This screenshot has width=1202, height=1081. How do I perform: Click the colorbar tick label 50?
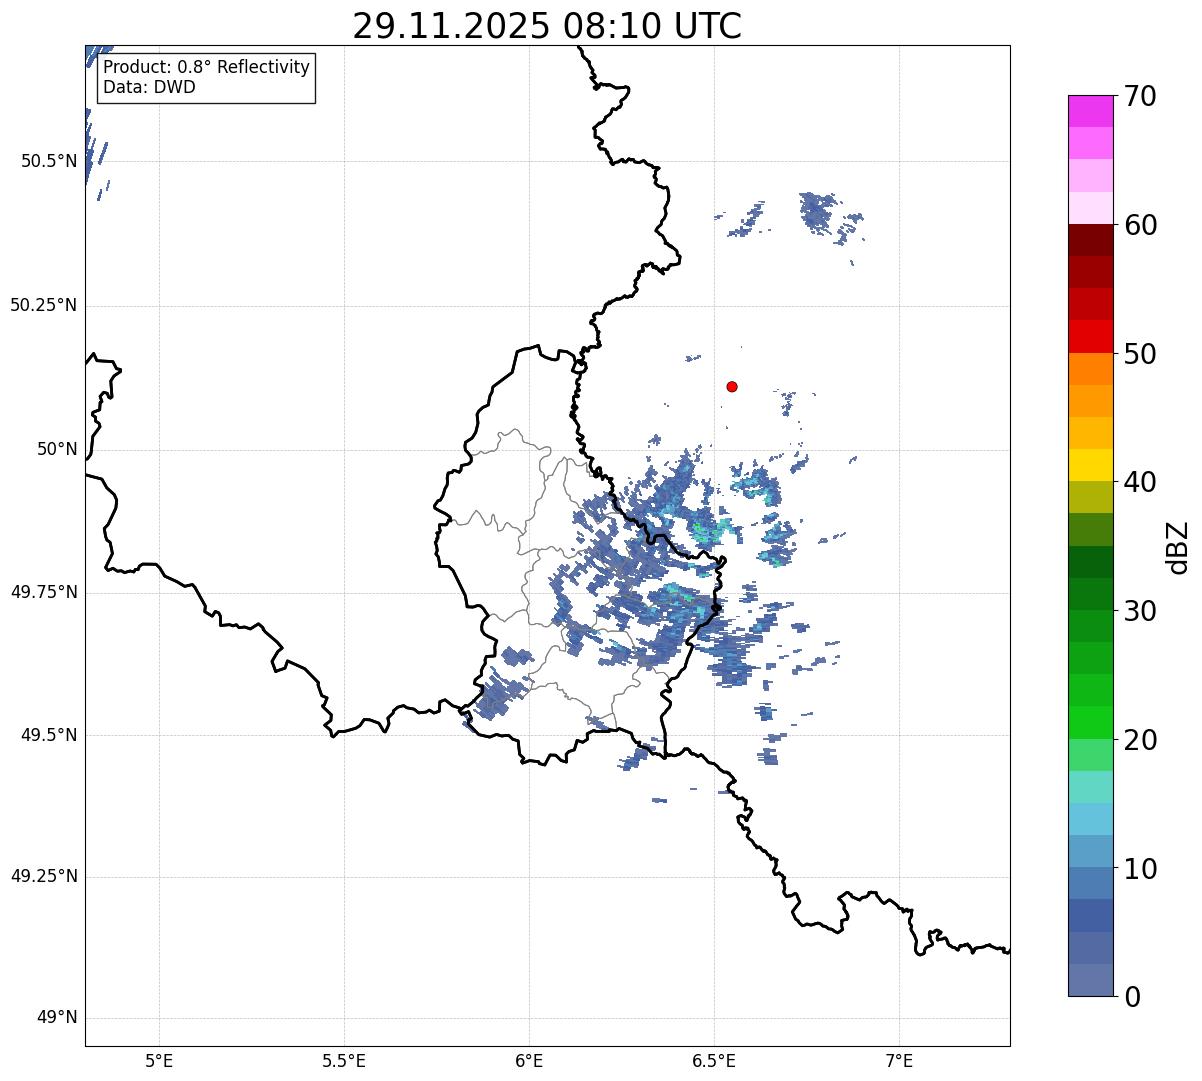click(1140, 354)
